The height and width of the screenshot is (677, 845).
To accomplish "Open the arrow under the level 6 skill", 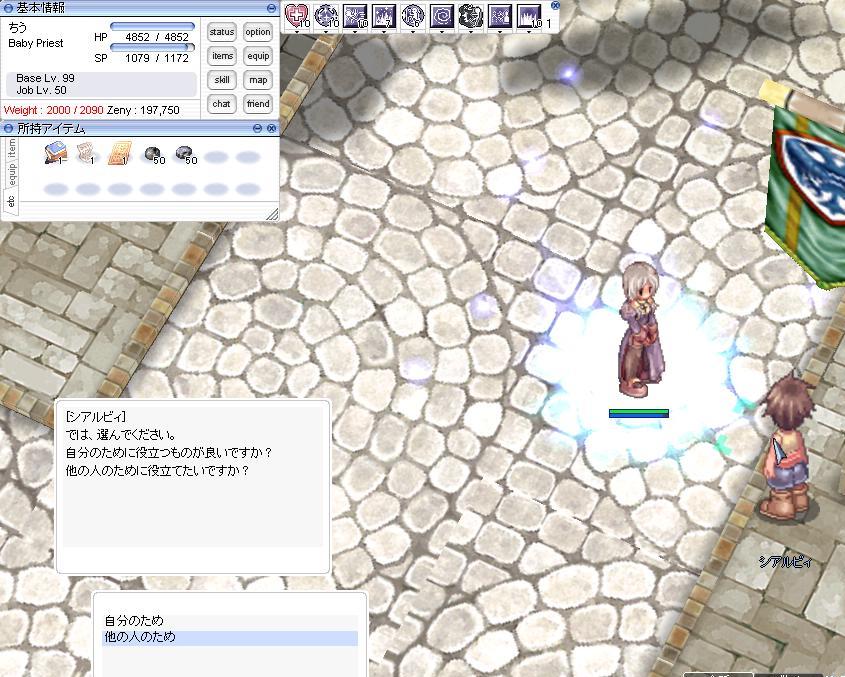I will (x=413, y=32).
